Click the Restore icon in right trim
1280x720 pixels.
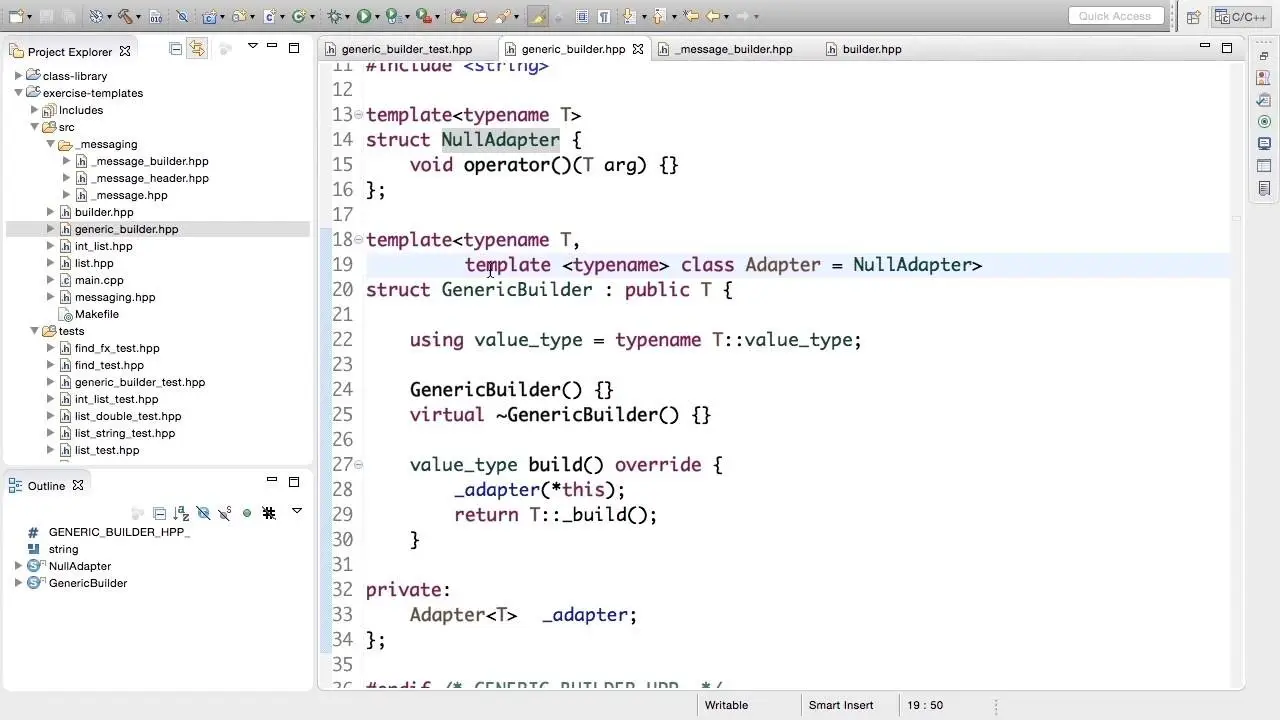tap(1264, 55)
